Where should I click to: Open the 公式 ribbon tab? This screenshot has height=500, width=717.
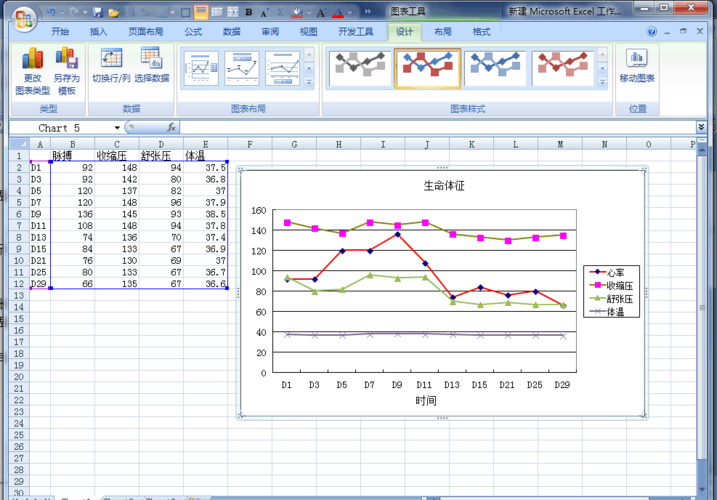click(x=193, y=32)
